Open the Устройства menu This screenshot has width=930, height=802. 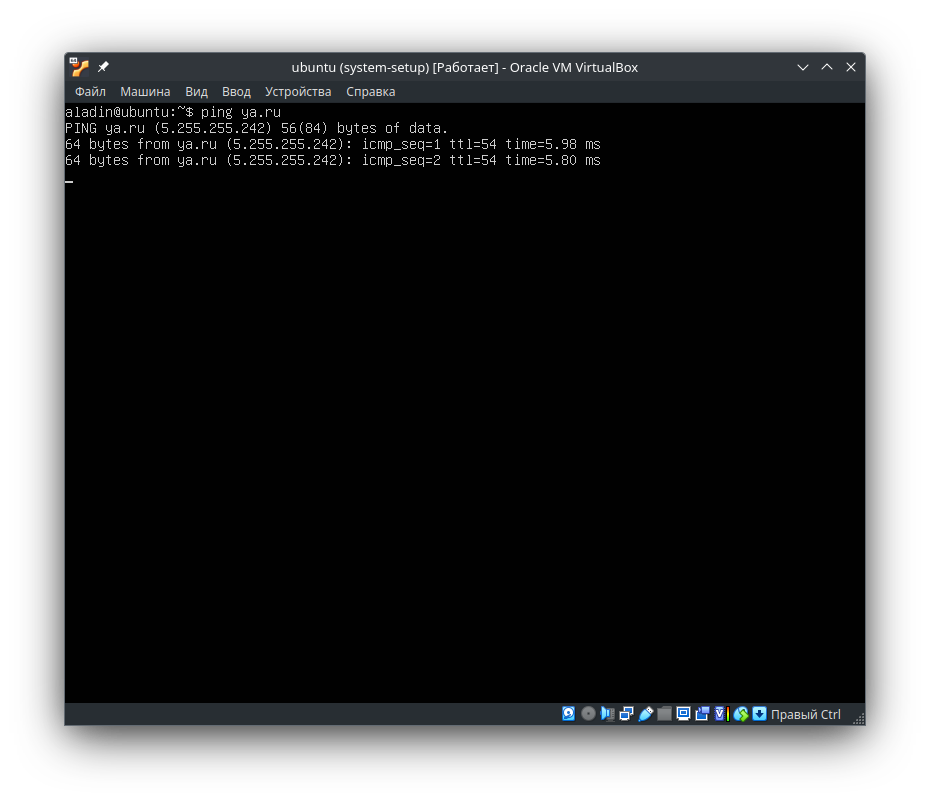(298, 91)
